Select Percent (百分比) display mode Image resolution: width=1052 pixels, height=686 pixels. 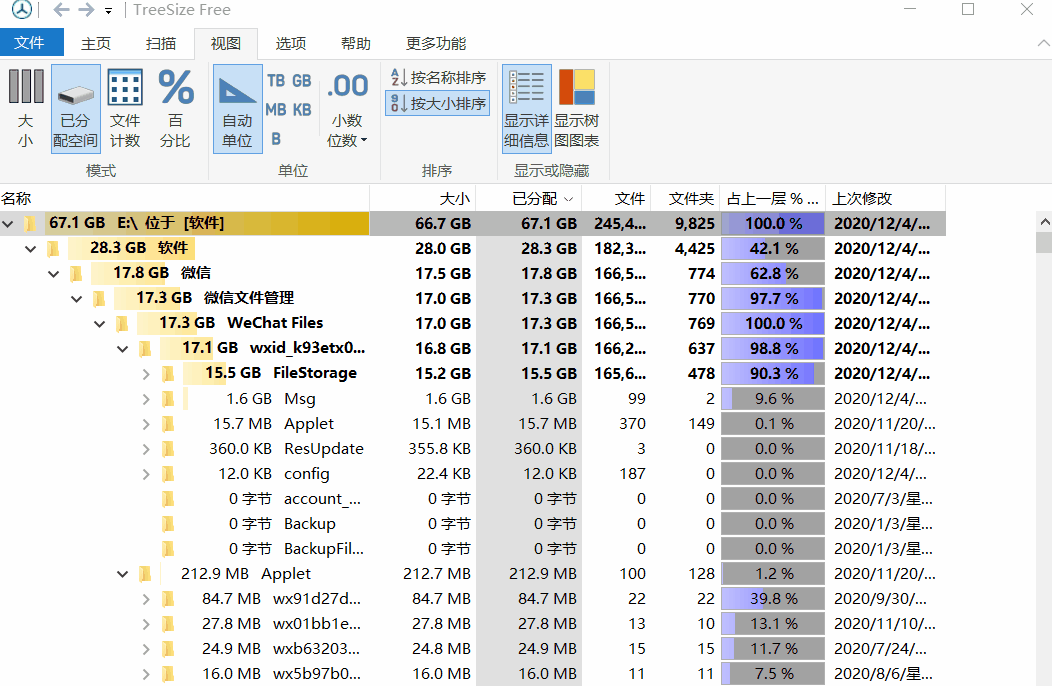175,109
